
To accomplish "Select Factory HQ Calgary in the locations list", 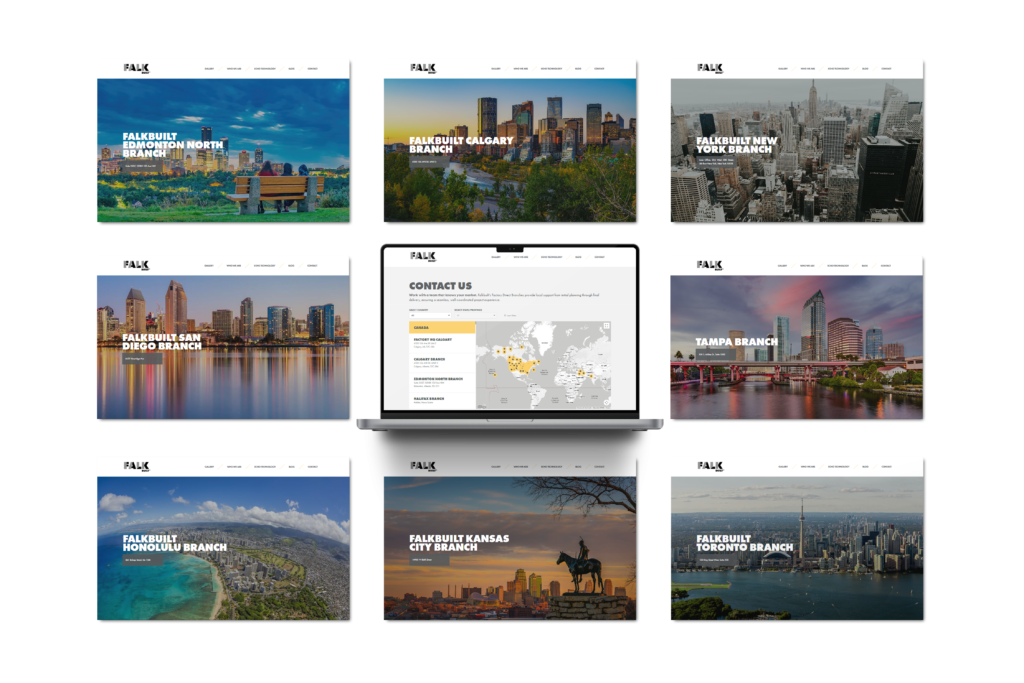I will coord(442,343).
